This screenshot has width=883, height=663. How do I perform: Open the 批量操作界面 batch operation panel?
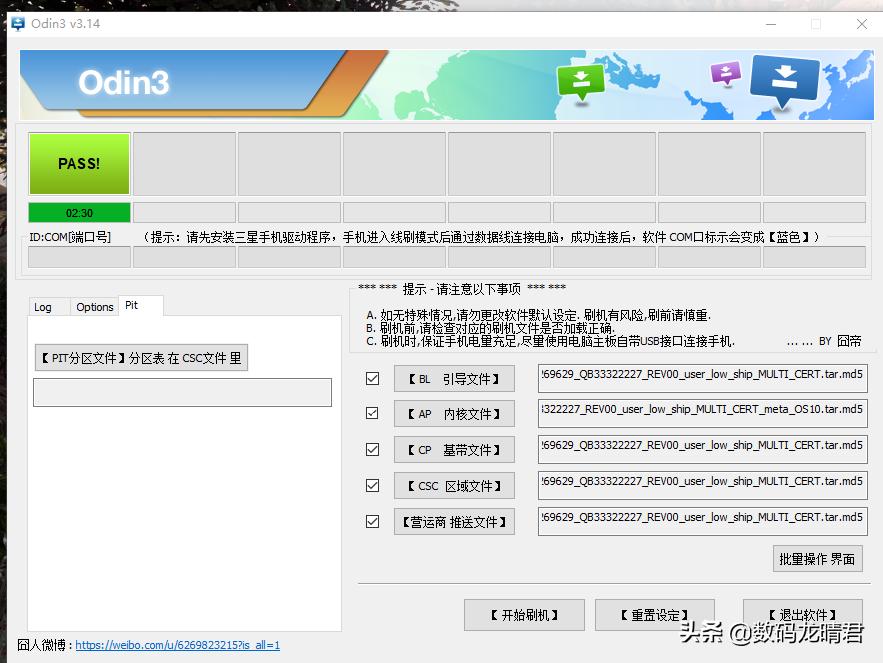[x=817, y=558]
